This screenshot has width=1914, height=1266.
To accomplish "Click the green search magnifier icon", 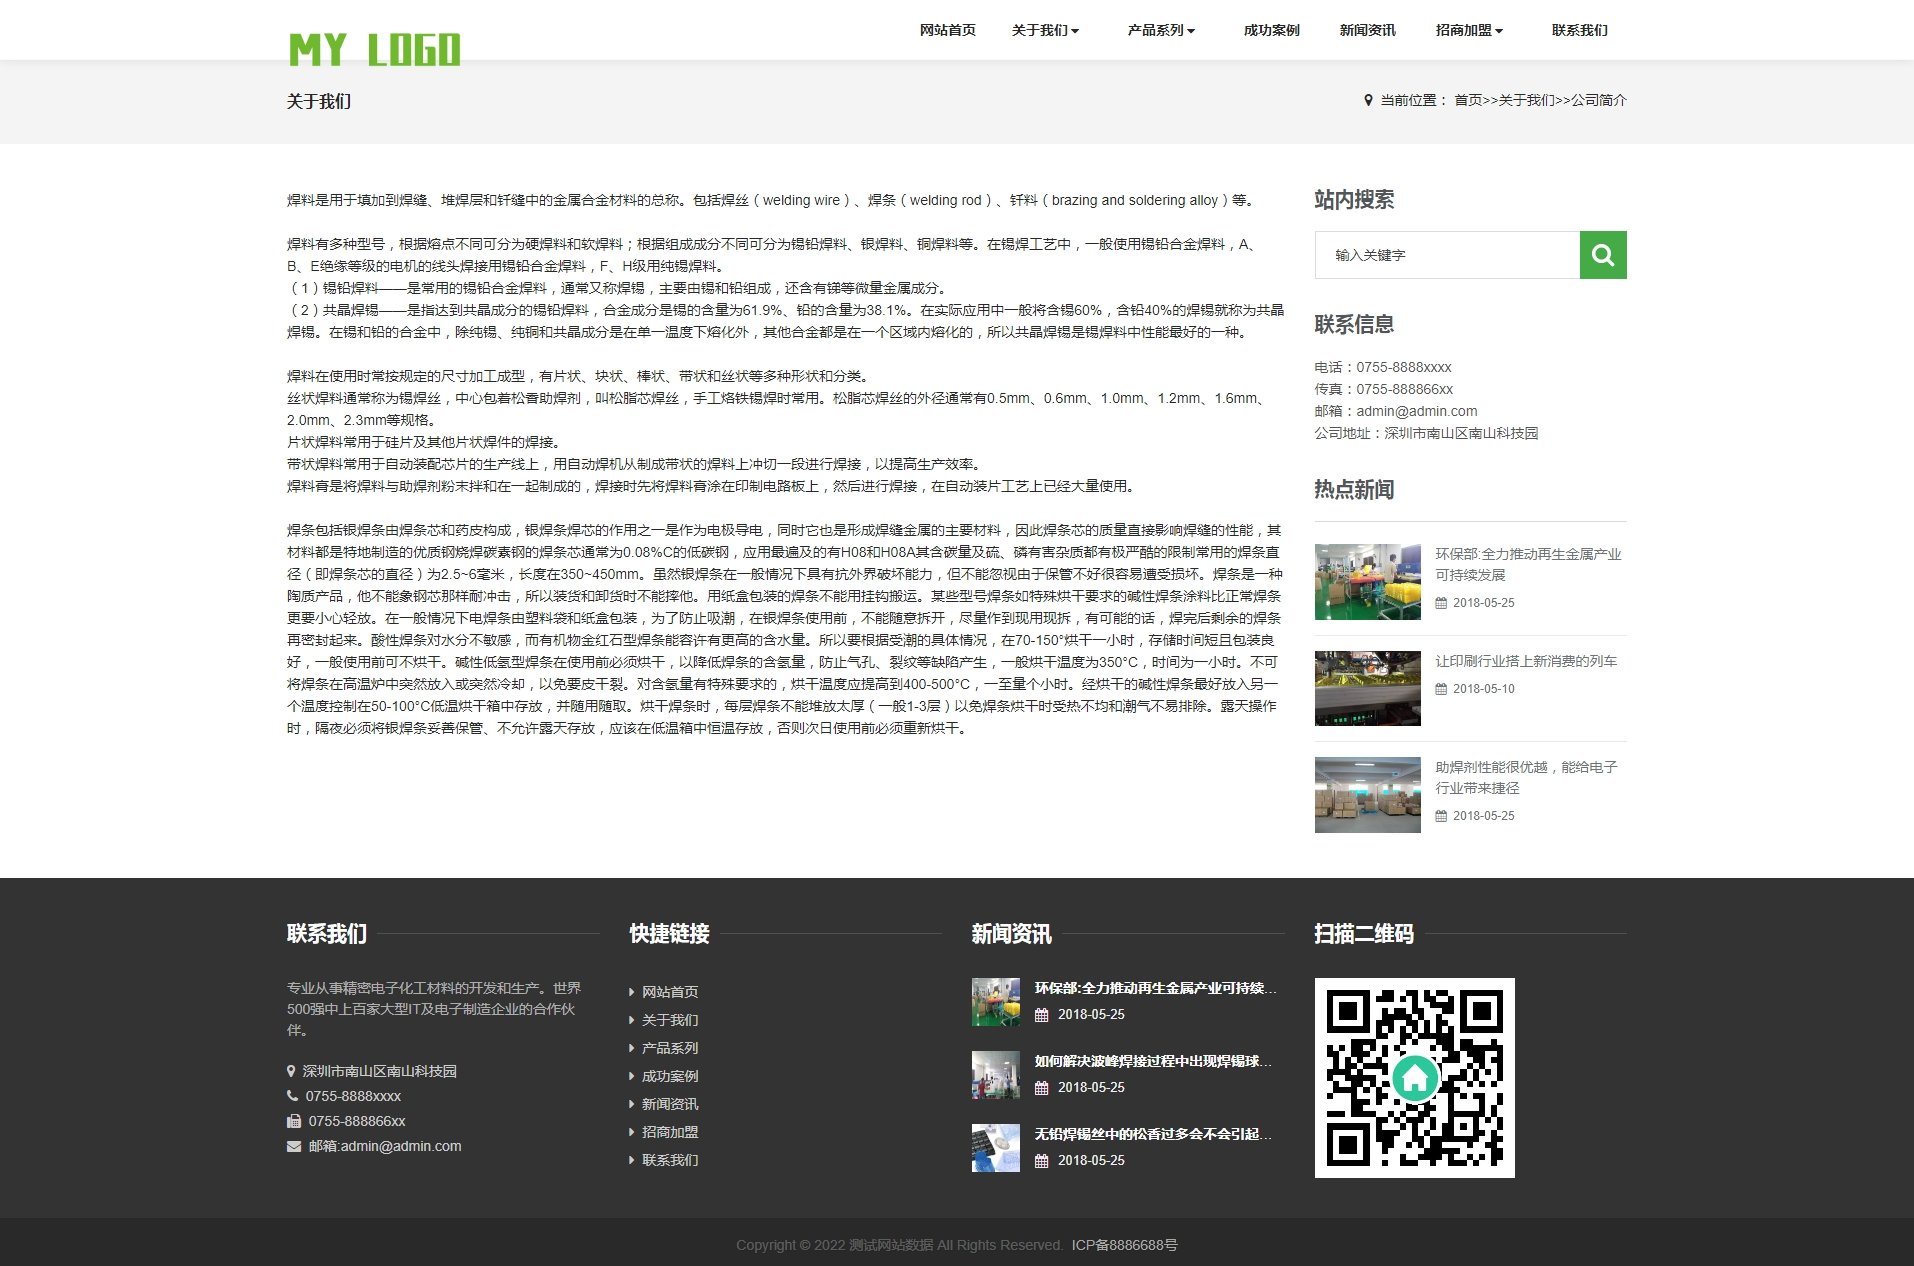I will coord(1602,255).
